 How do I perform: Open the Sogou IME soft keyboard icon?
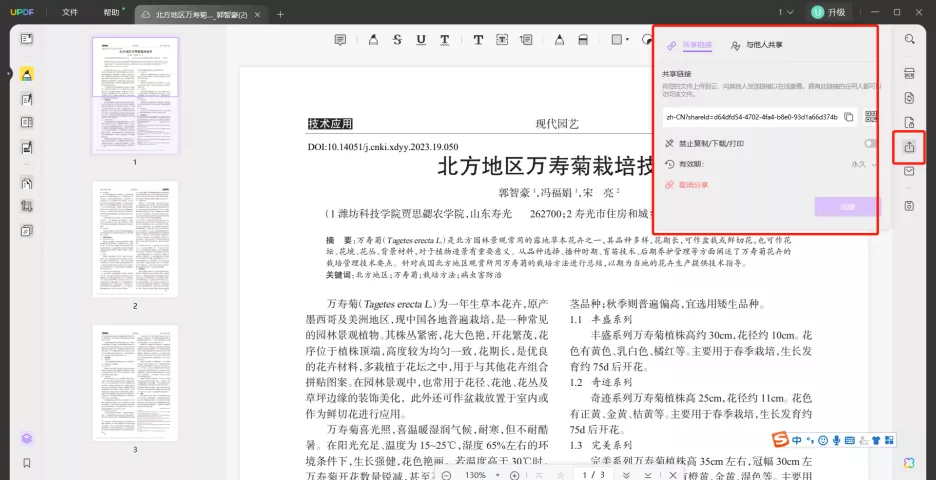[x=849, y=441]
